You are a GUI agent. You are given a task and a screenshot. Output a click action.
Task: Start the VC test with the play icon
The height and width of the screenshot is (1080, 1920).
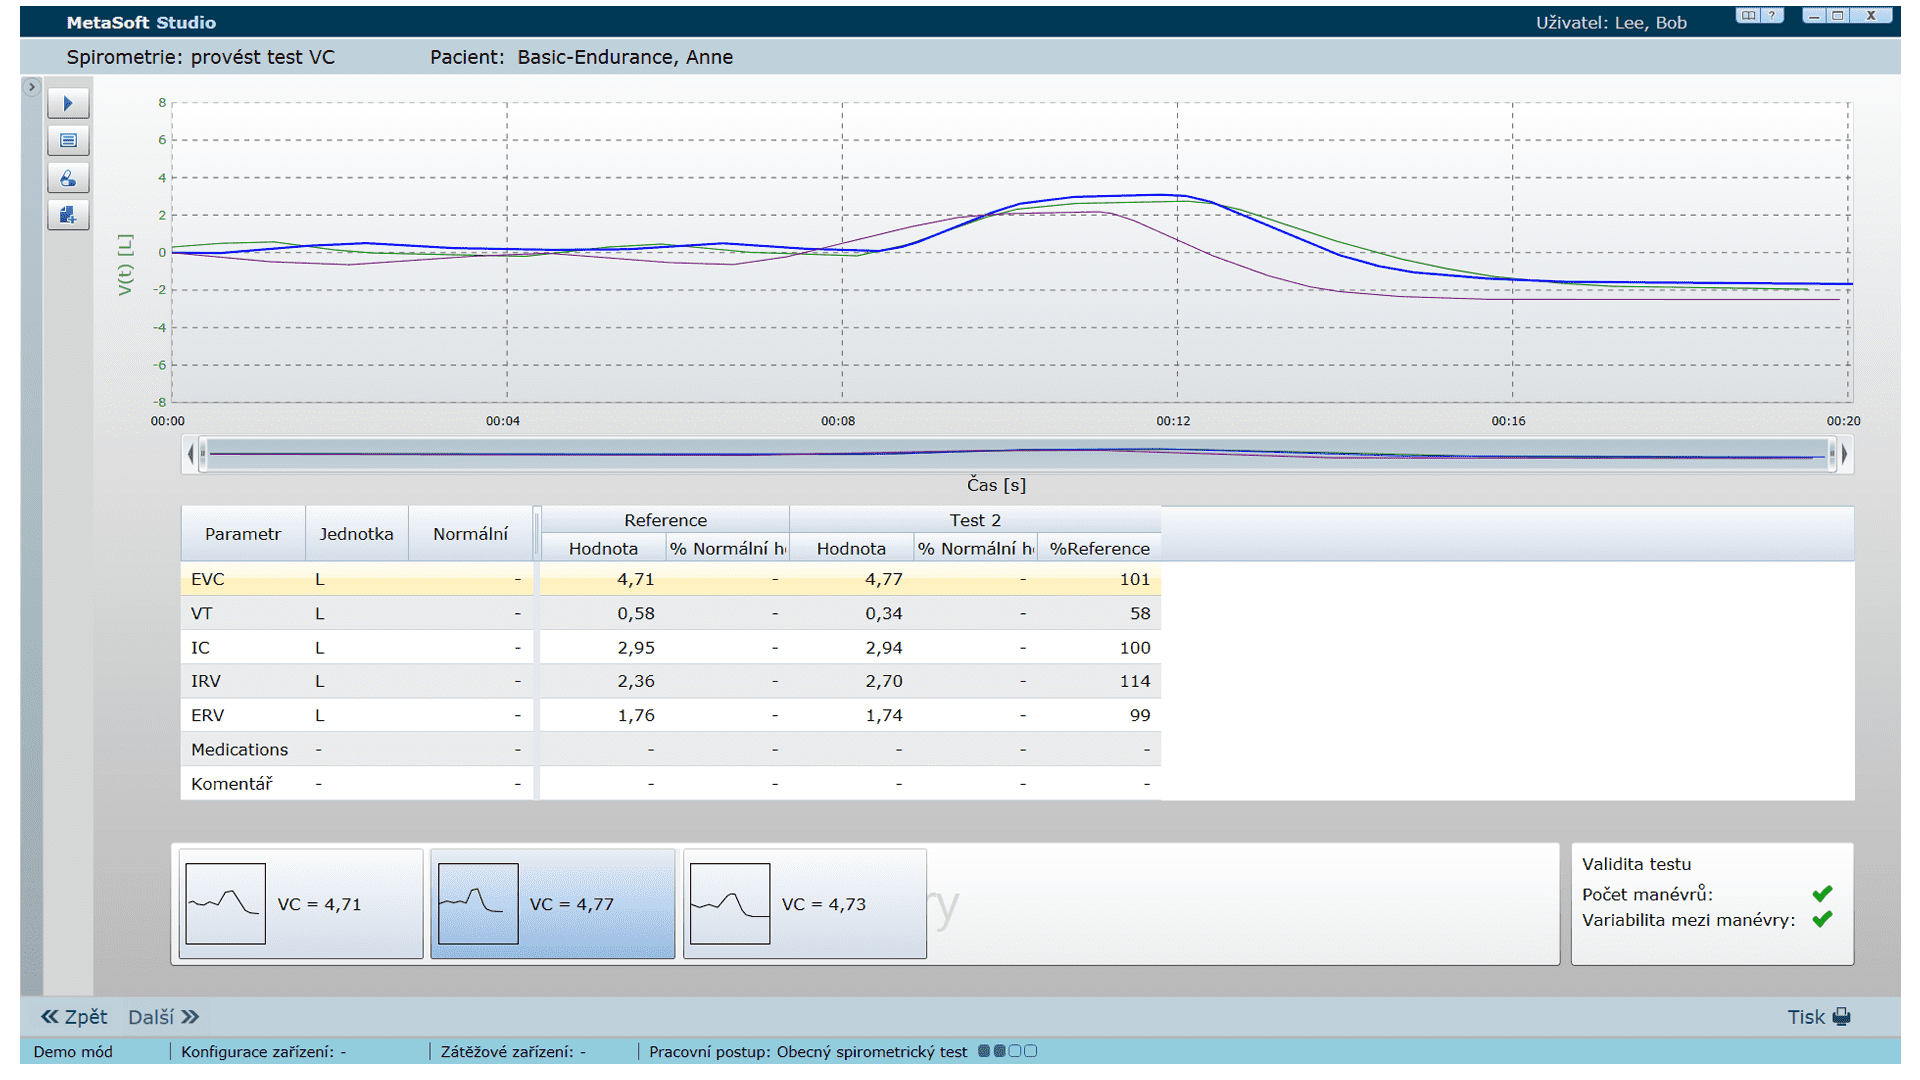point(67,102)
